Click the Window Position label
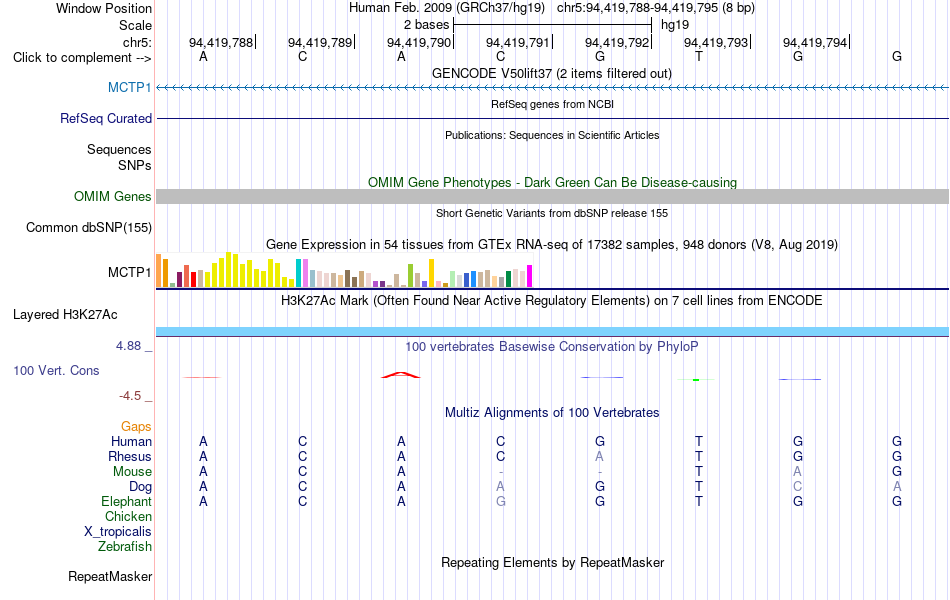Viewport: 950px width, 600px height. 104,8
